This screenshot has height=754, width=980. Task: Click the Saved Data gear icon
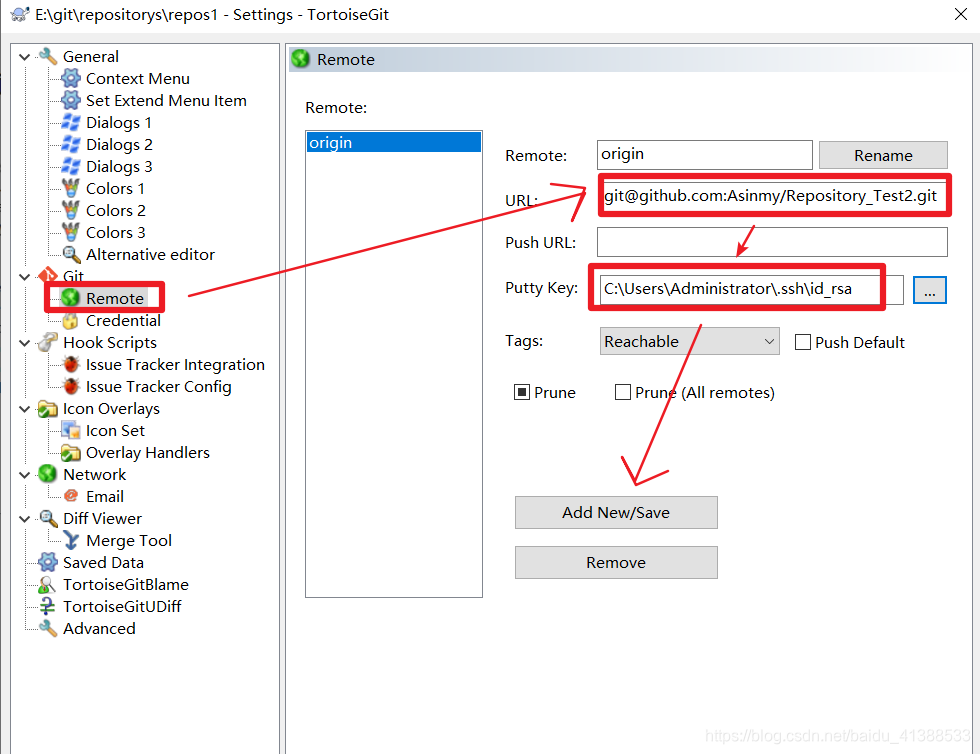click(x=48, y=562)
